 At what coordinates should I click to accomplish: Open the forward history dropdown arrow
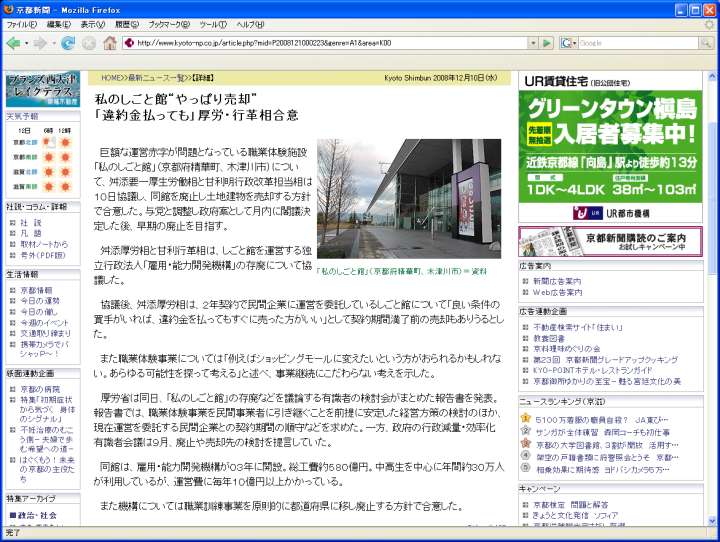pyautogui.click(x=52, y=43)
